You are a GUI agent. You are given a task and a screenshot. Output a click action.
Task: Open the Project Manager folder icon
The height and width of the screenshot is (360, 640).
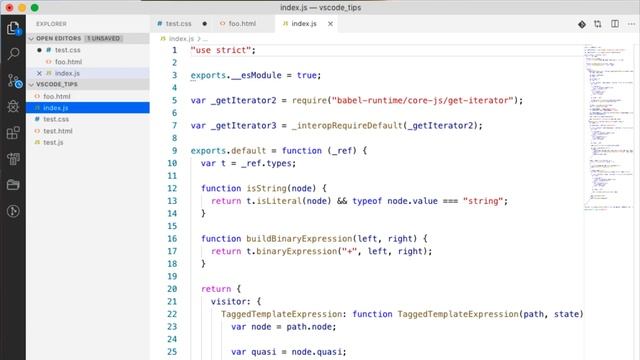tap(13, 185)
